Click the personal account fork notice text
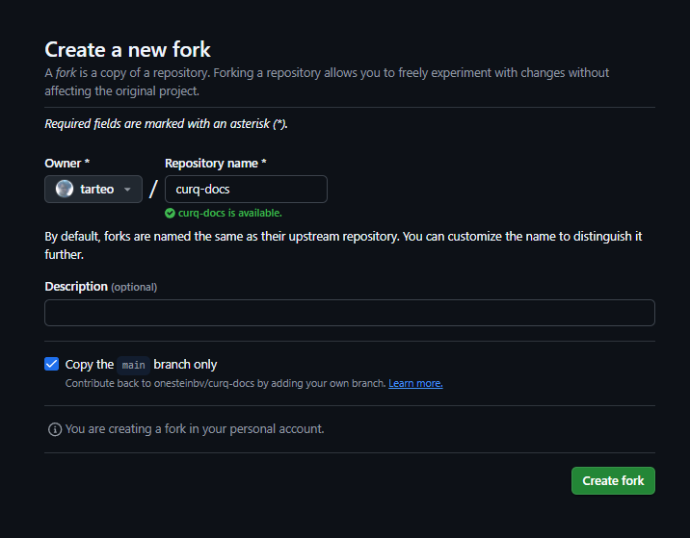 (195, 429)
